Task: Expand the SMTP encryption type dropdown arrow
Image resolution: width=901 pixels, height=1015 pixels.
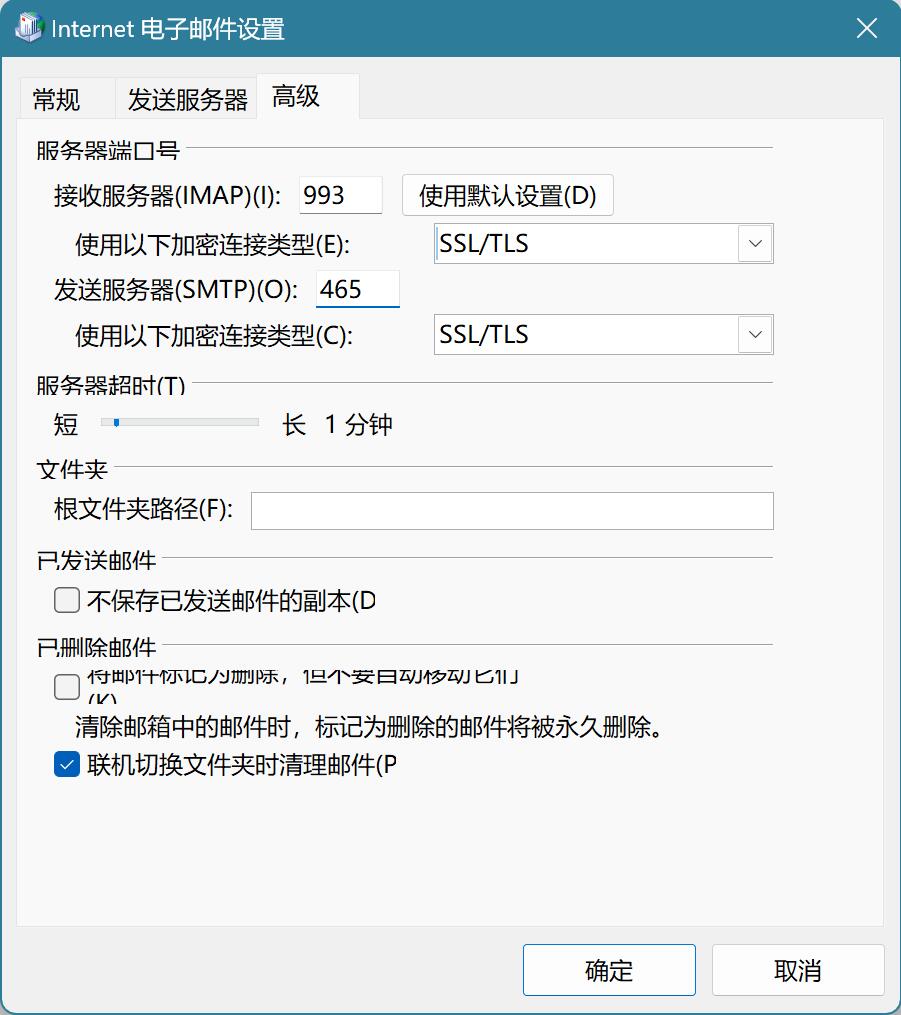Action: [755, 335]
